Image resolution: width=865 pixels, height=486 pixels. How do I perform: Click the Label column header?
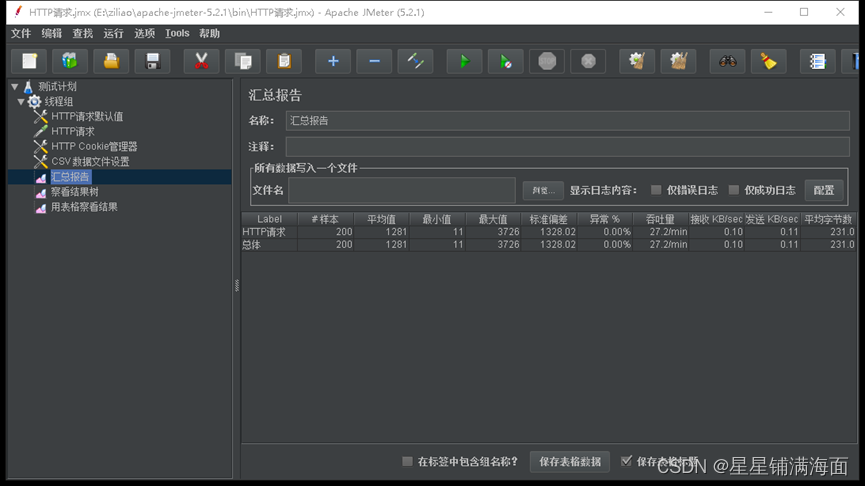click(269, 220)
